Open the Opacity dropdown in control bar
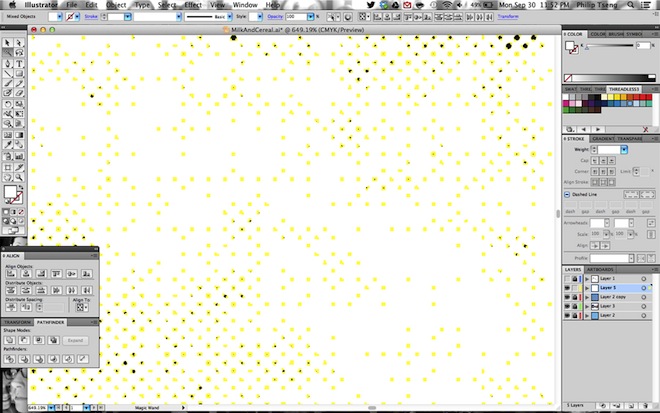Screen dimensions: 660x413 click(x=311, y=17)
